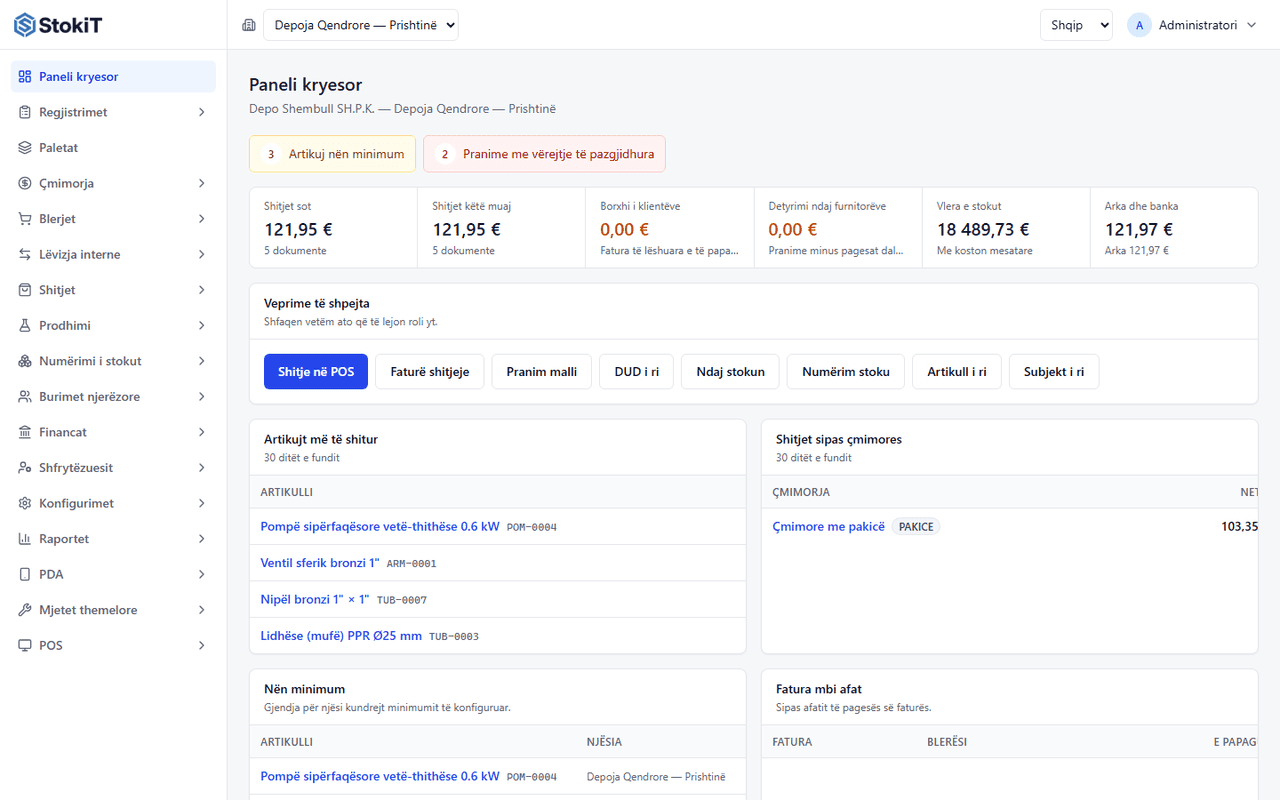Image resolution: width=1280 pixels, height=800 pixels.
Task: Open the Shitjet menu item
Action: point(113,290)
